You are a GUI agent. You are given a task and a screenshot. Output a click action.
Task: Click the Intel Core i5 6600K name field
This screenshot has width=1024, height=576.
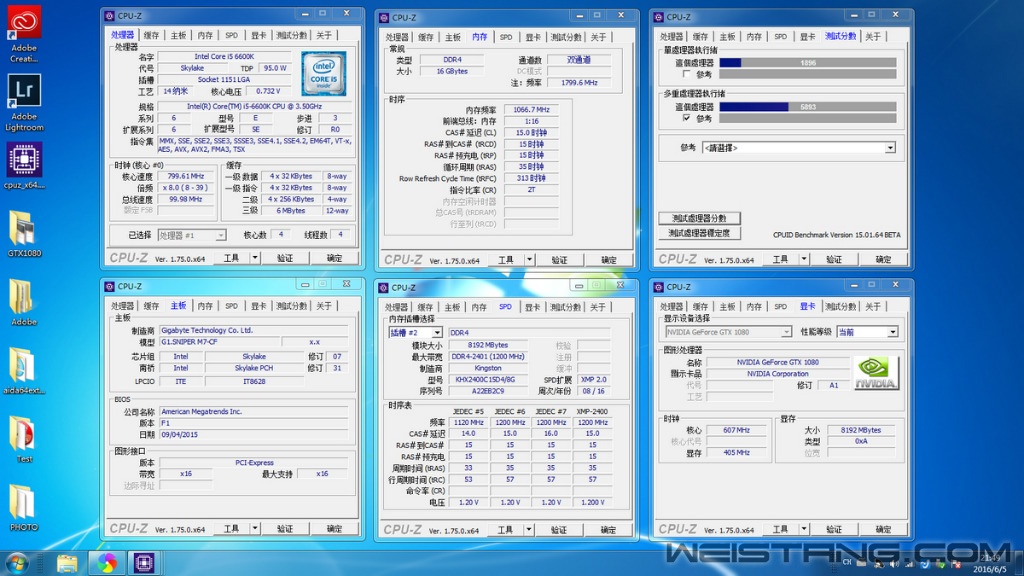click(x=224, y=57)
